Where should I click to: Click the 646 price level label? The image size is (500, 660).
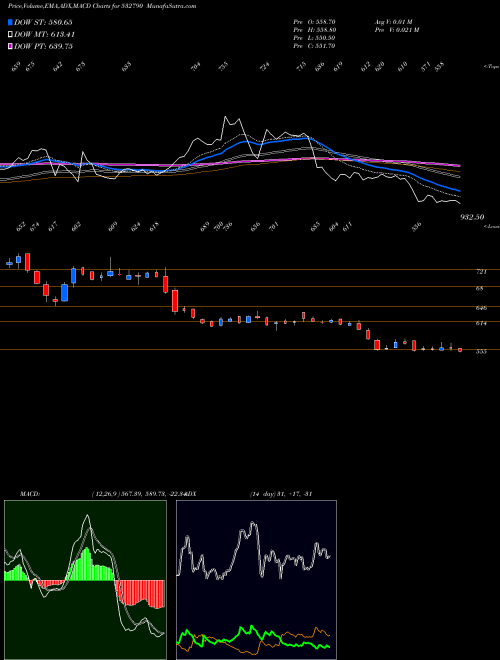(481, 308)
